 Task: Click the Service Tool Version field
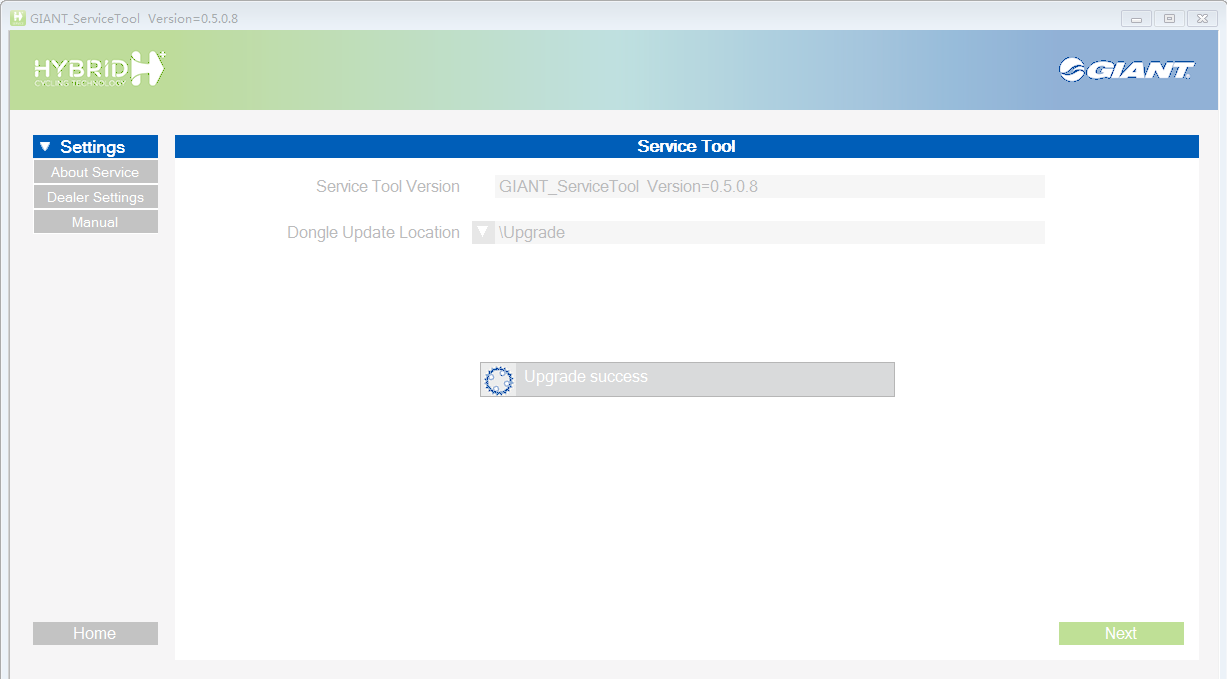coord(770,186)
